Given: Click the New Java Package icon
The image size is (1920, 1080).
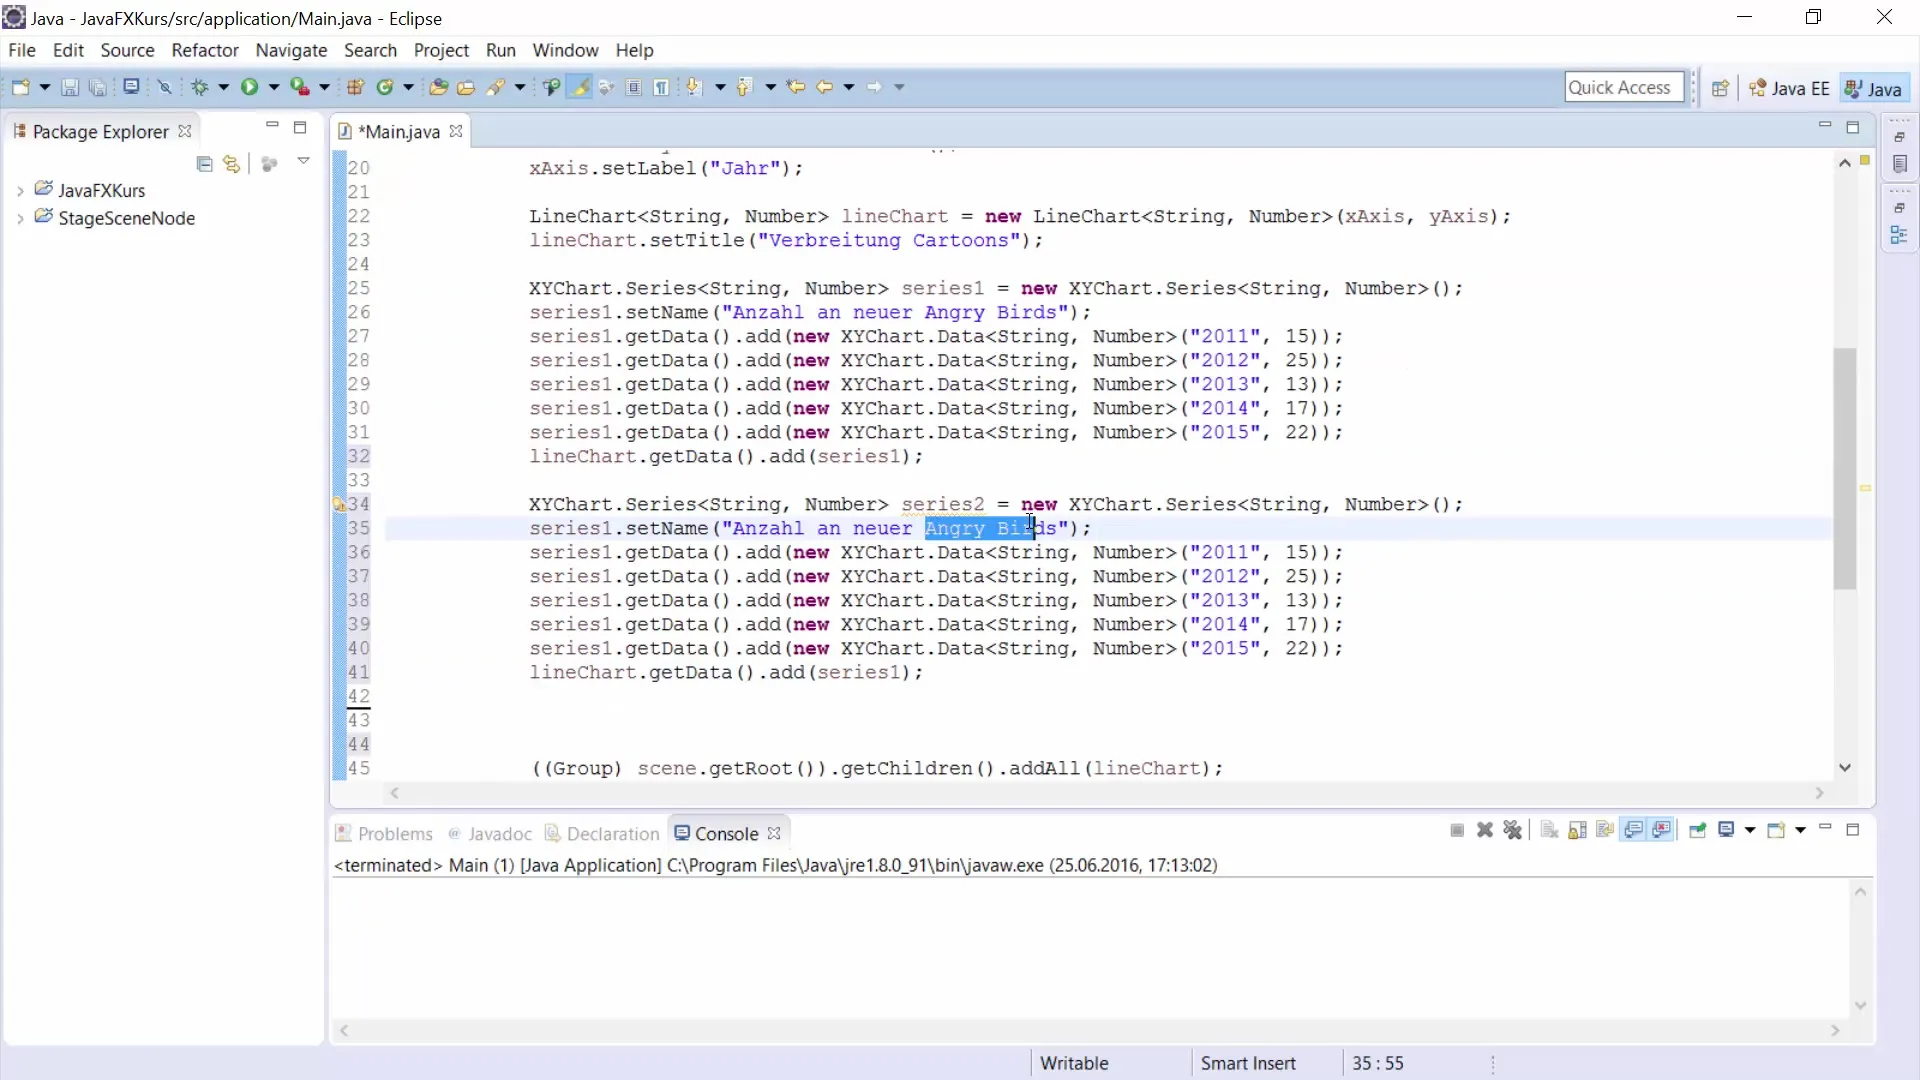Looking at the screenshot, I should pos(355,88).
